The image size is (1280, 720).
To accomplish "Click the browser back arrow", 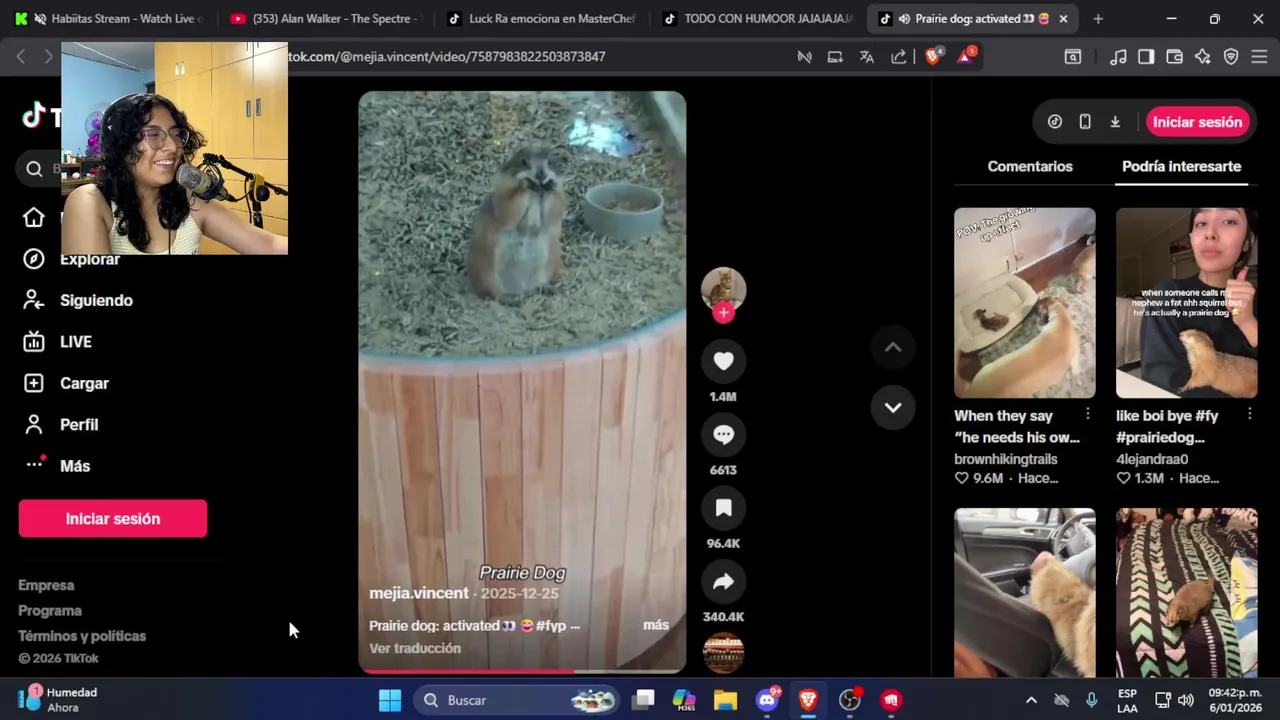I will click(20, 57).
